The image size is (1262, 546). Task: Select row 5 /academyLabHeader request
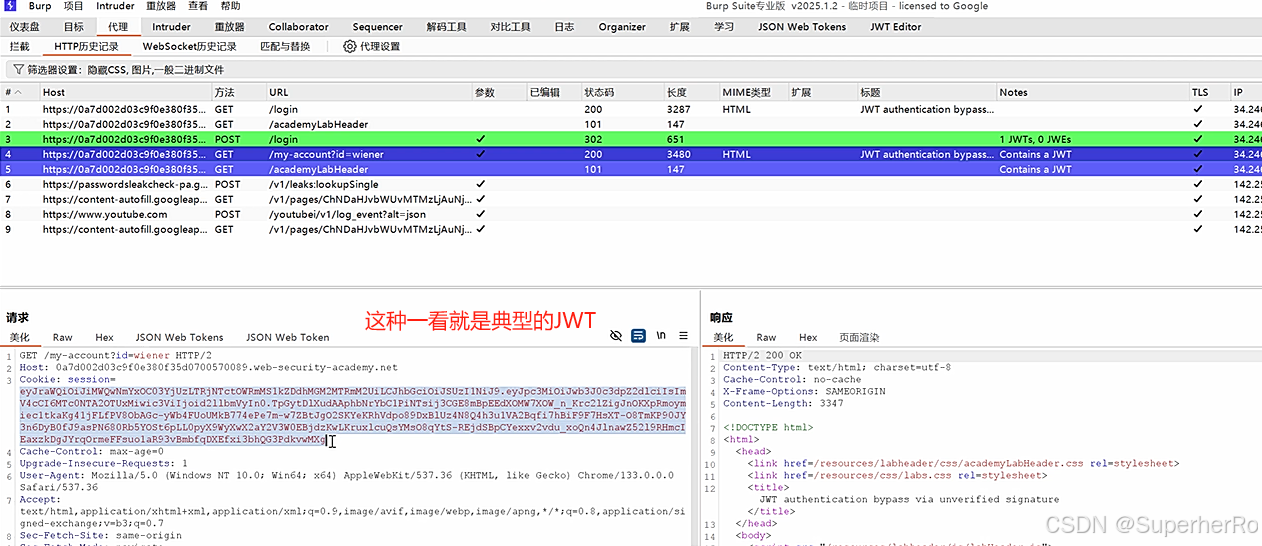(x=631, y=169)
